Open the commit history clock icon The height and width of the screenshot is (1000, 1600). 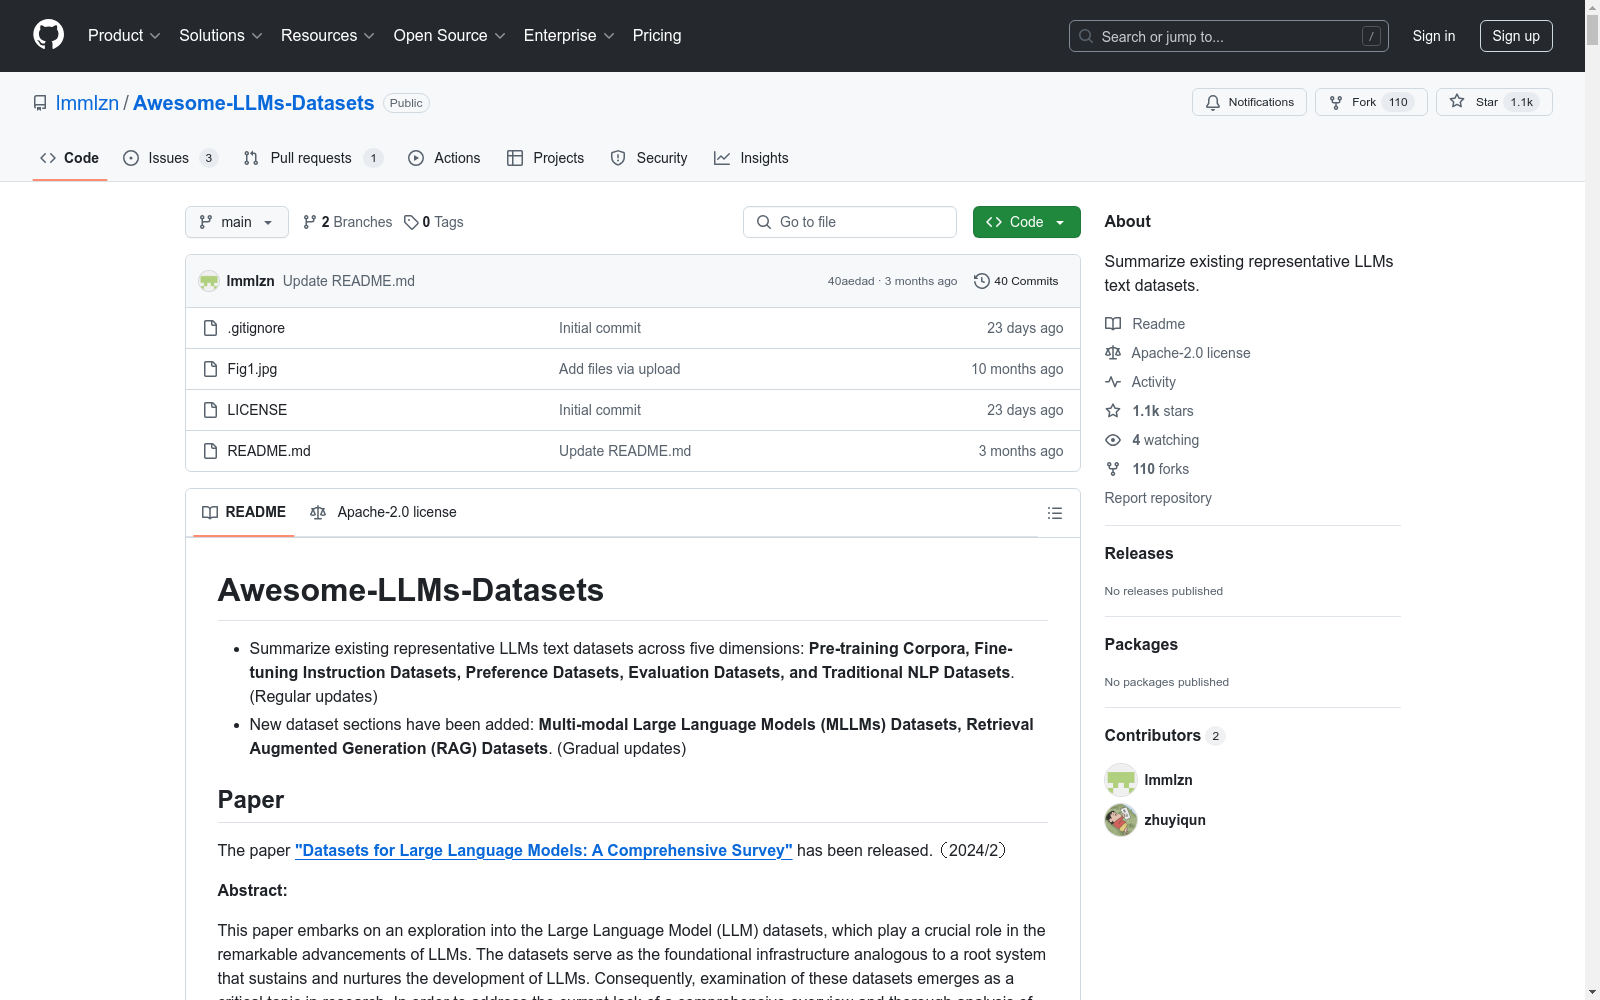tap(981, 281)
